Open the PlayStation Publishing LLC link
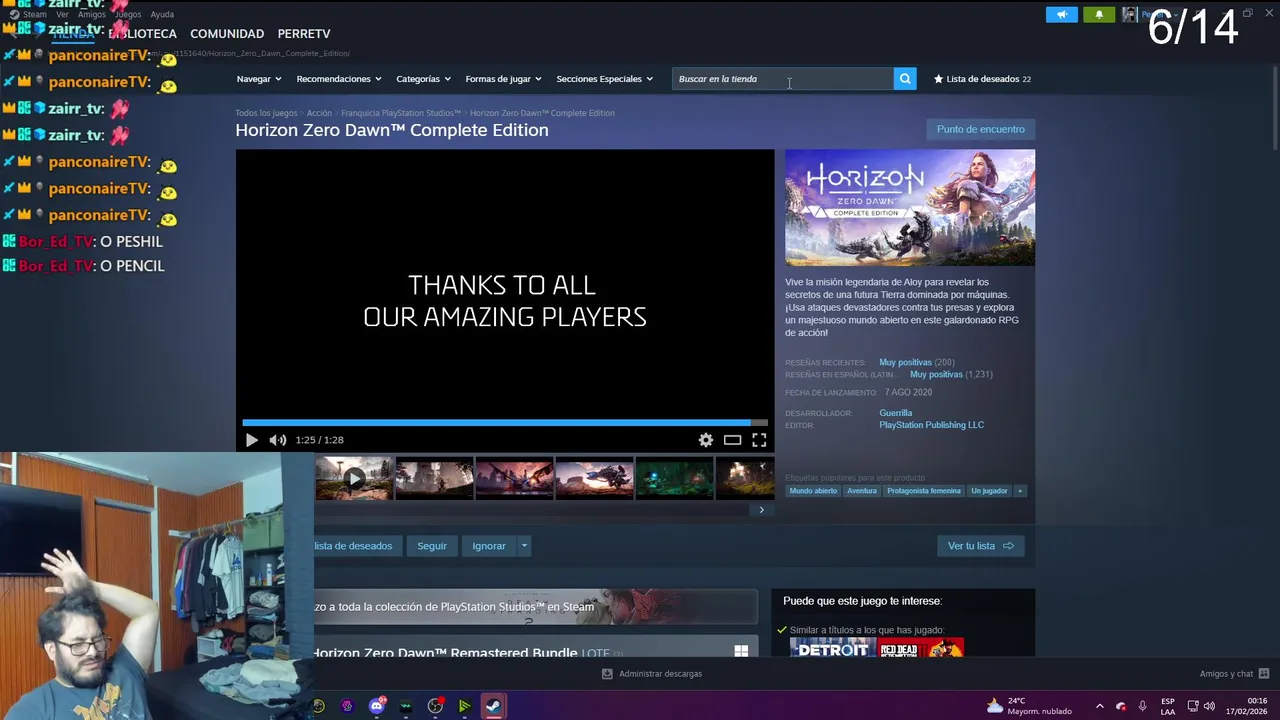 click(931, 425)
